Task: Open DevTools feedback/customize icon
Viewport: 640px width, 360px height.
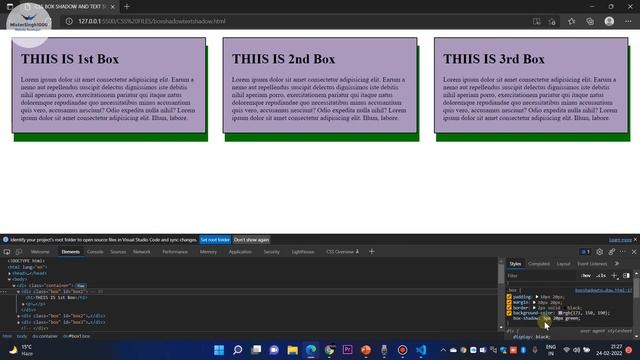Action: pos(611,252)
